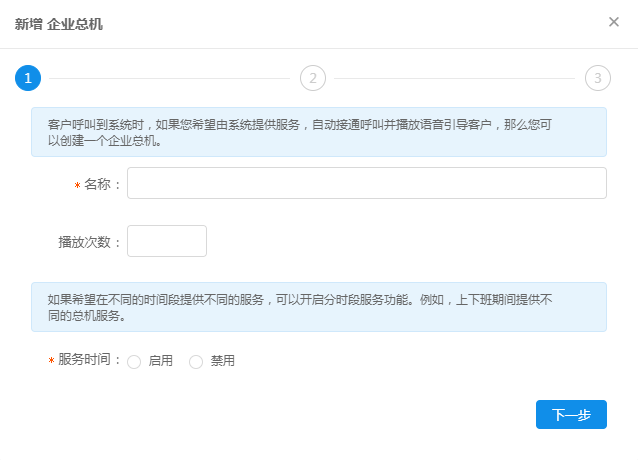Click the 分时段服务 info notice

318,307
